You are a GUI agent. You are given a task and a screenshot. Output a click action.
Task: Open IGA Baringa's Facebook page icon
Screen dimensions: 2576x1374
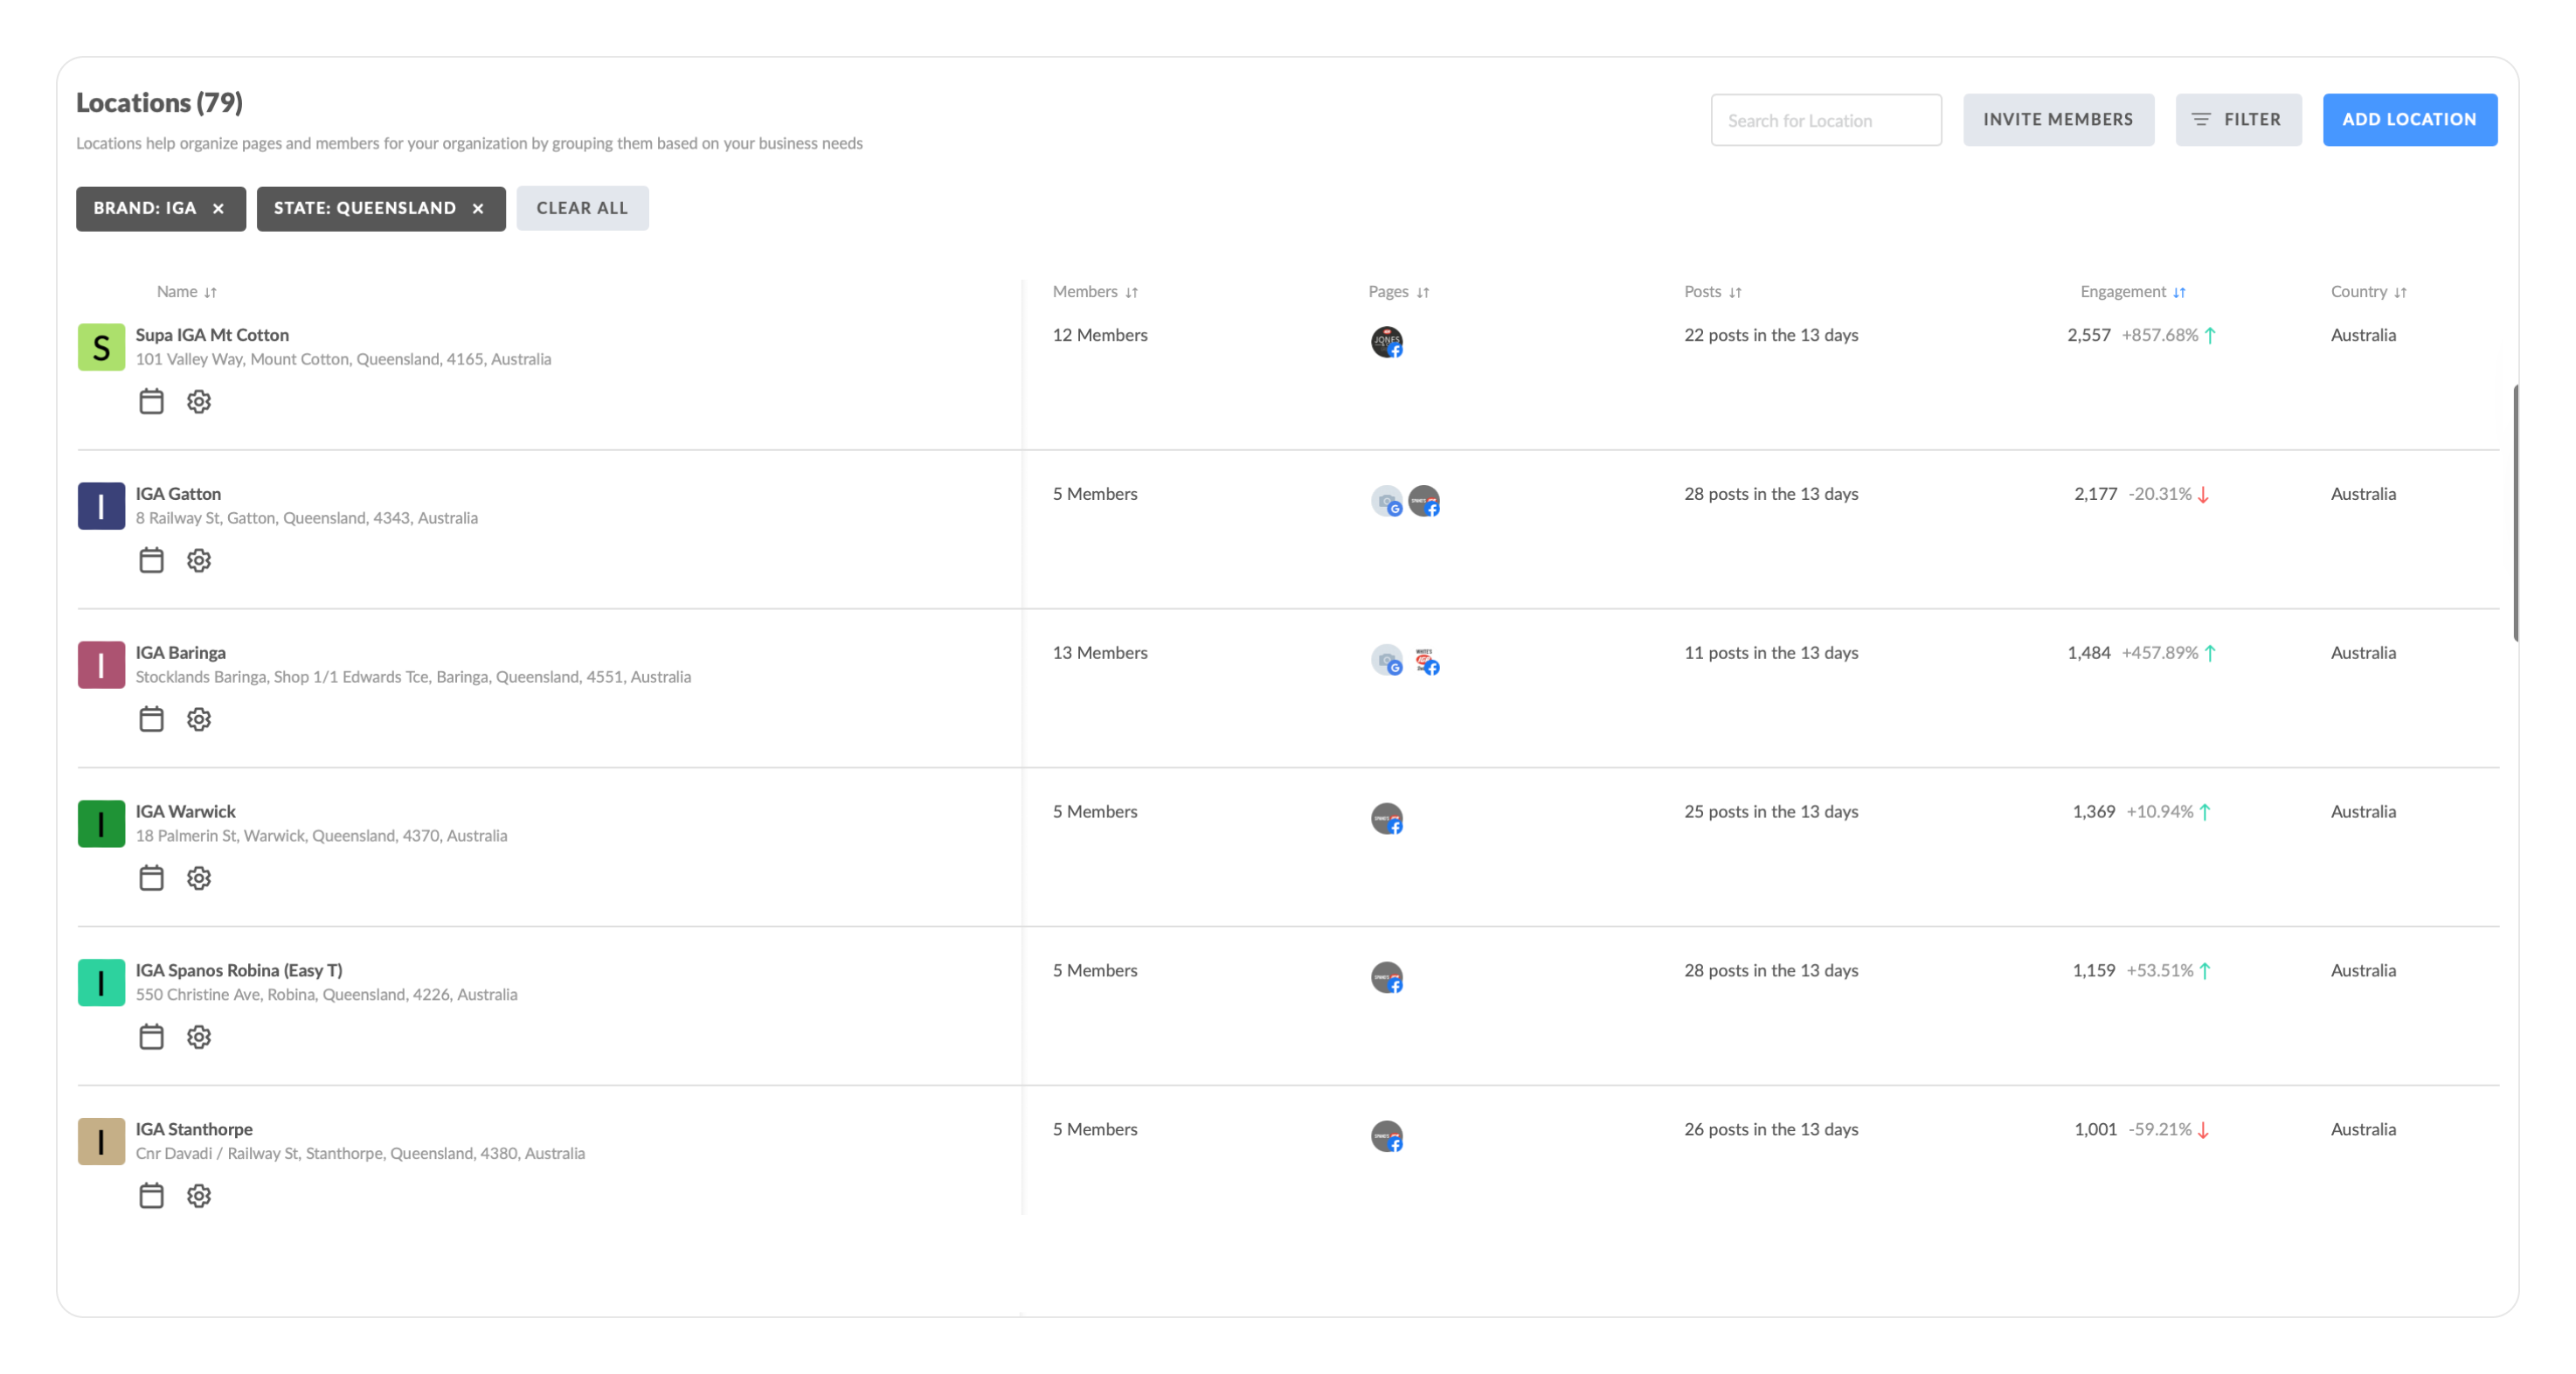click(x=1426, y=660)
